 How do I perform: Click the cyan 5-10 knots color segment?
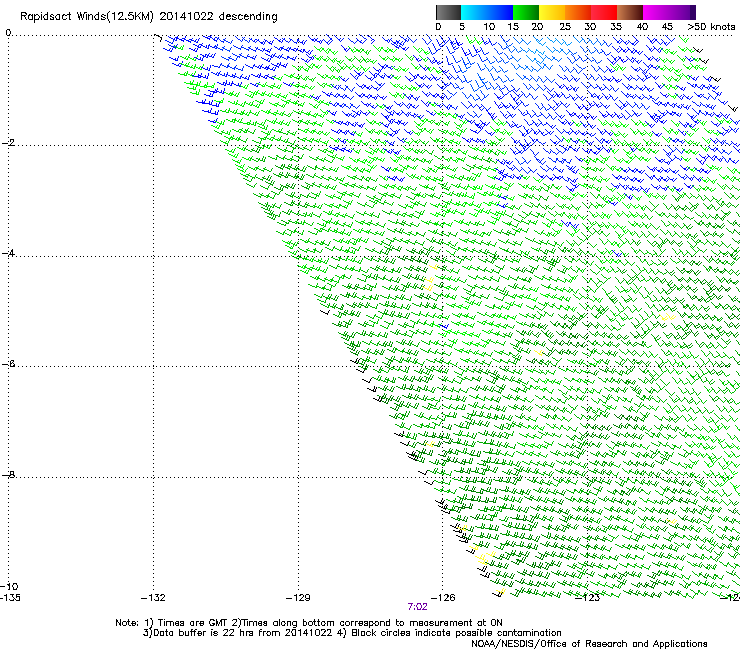[474, 12]
